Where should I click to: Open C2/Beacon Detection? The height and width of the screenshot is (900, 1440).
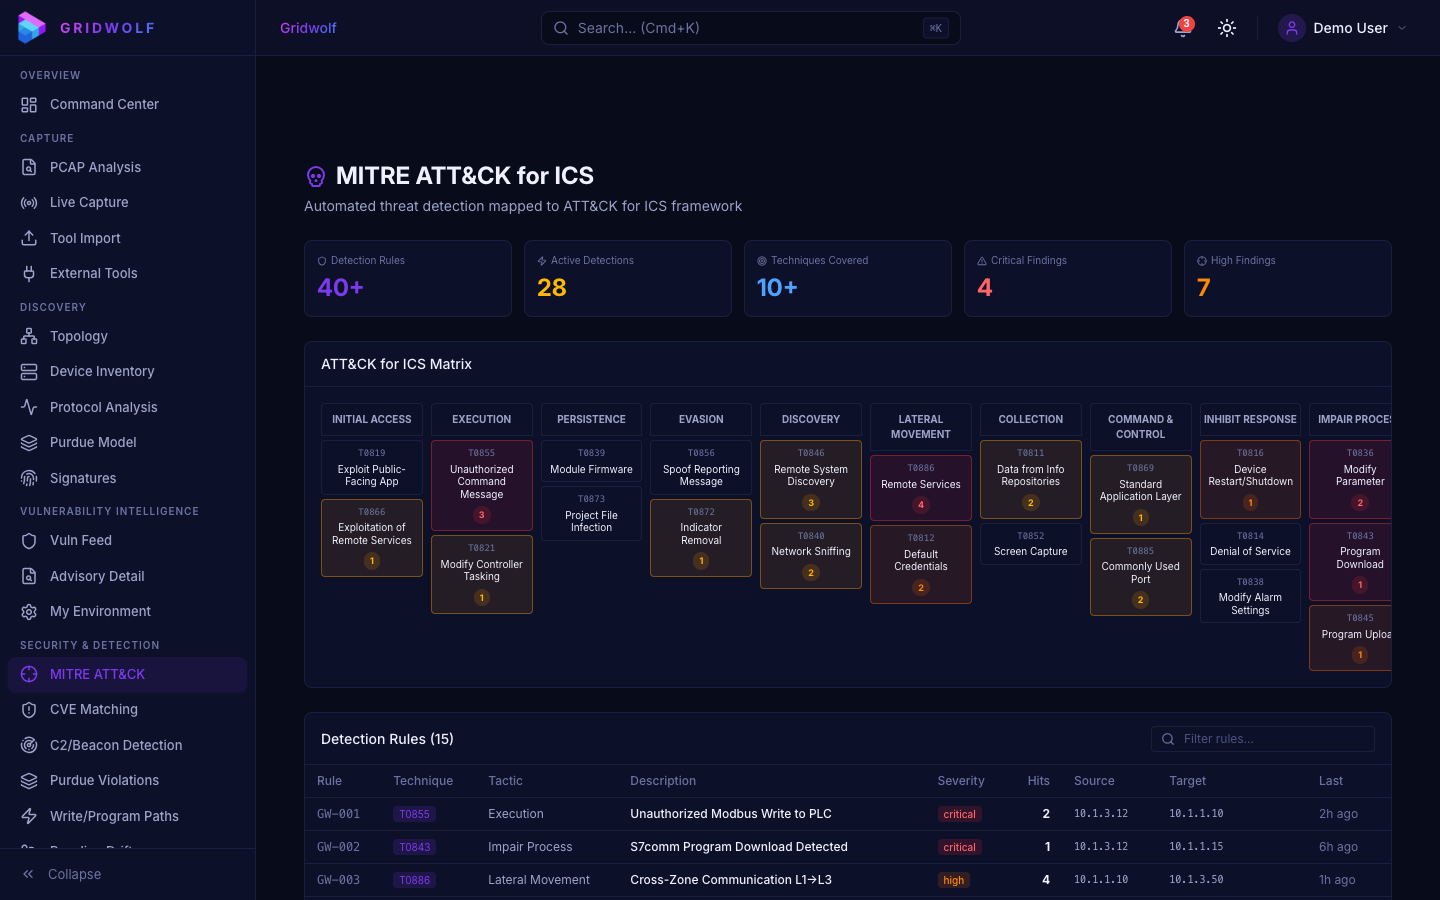[x=116, y=745]
